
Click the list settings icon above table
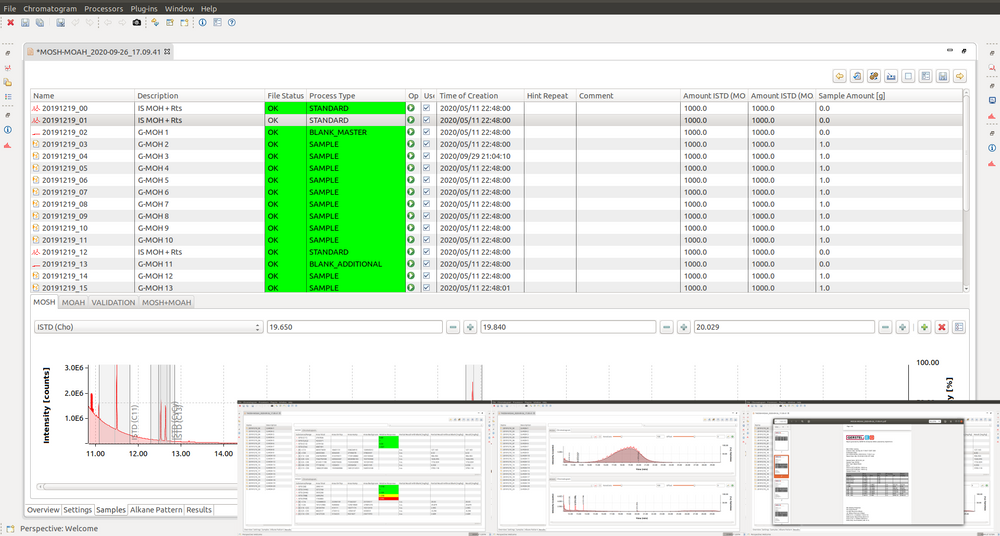[x=925, y=76]
